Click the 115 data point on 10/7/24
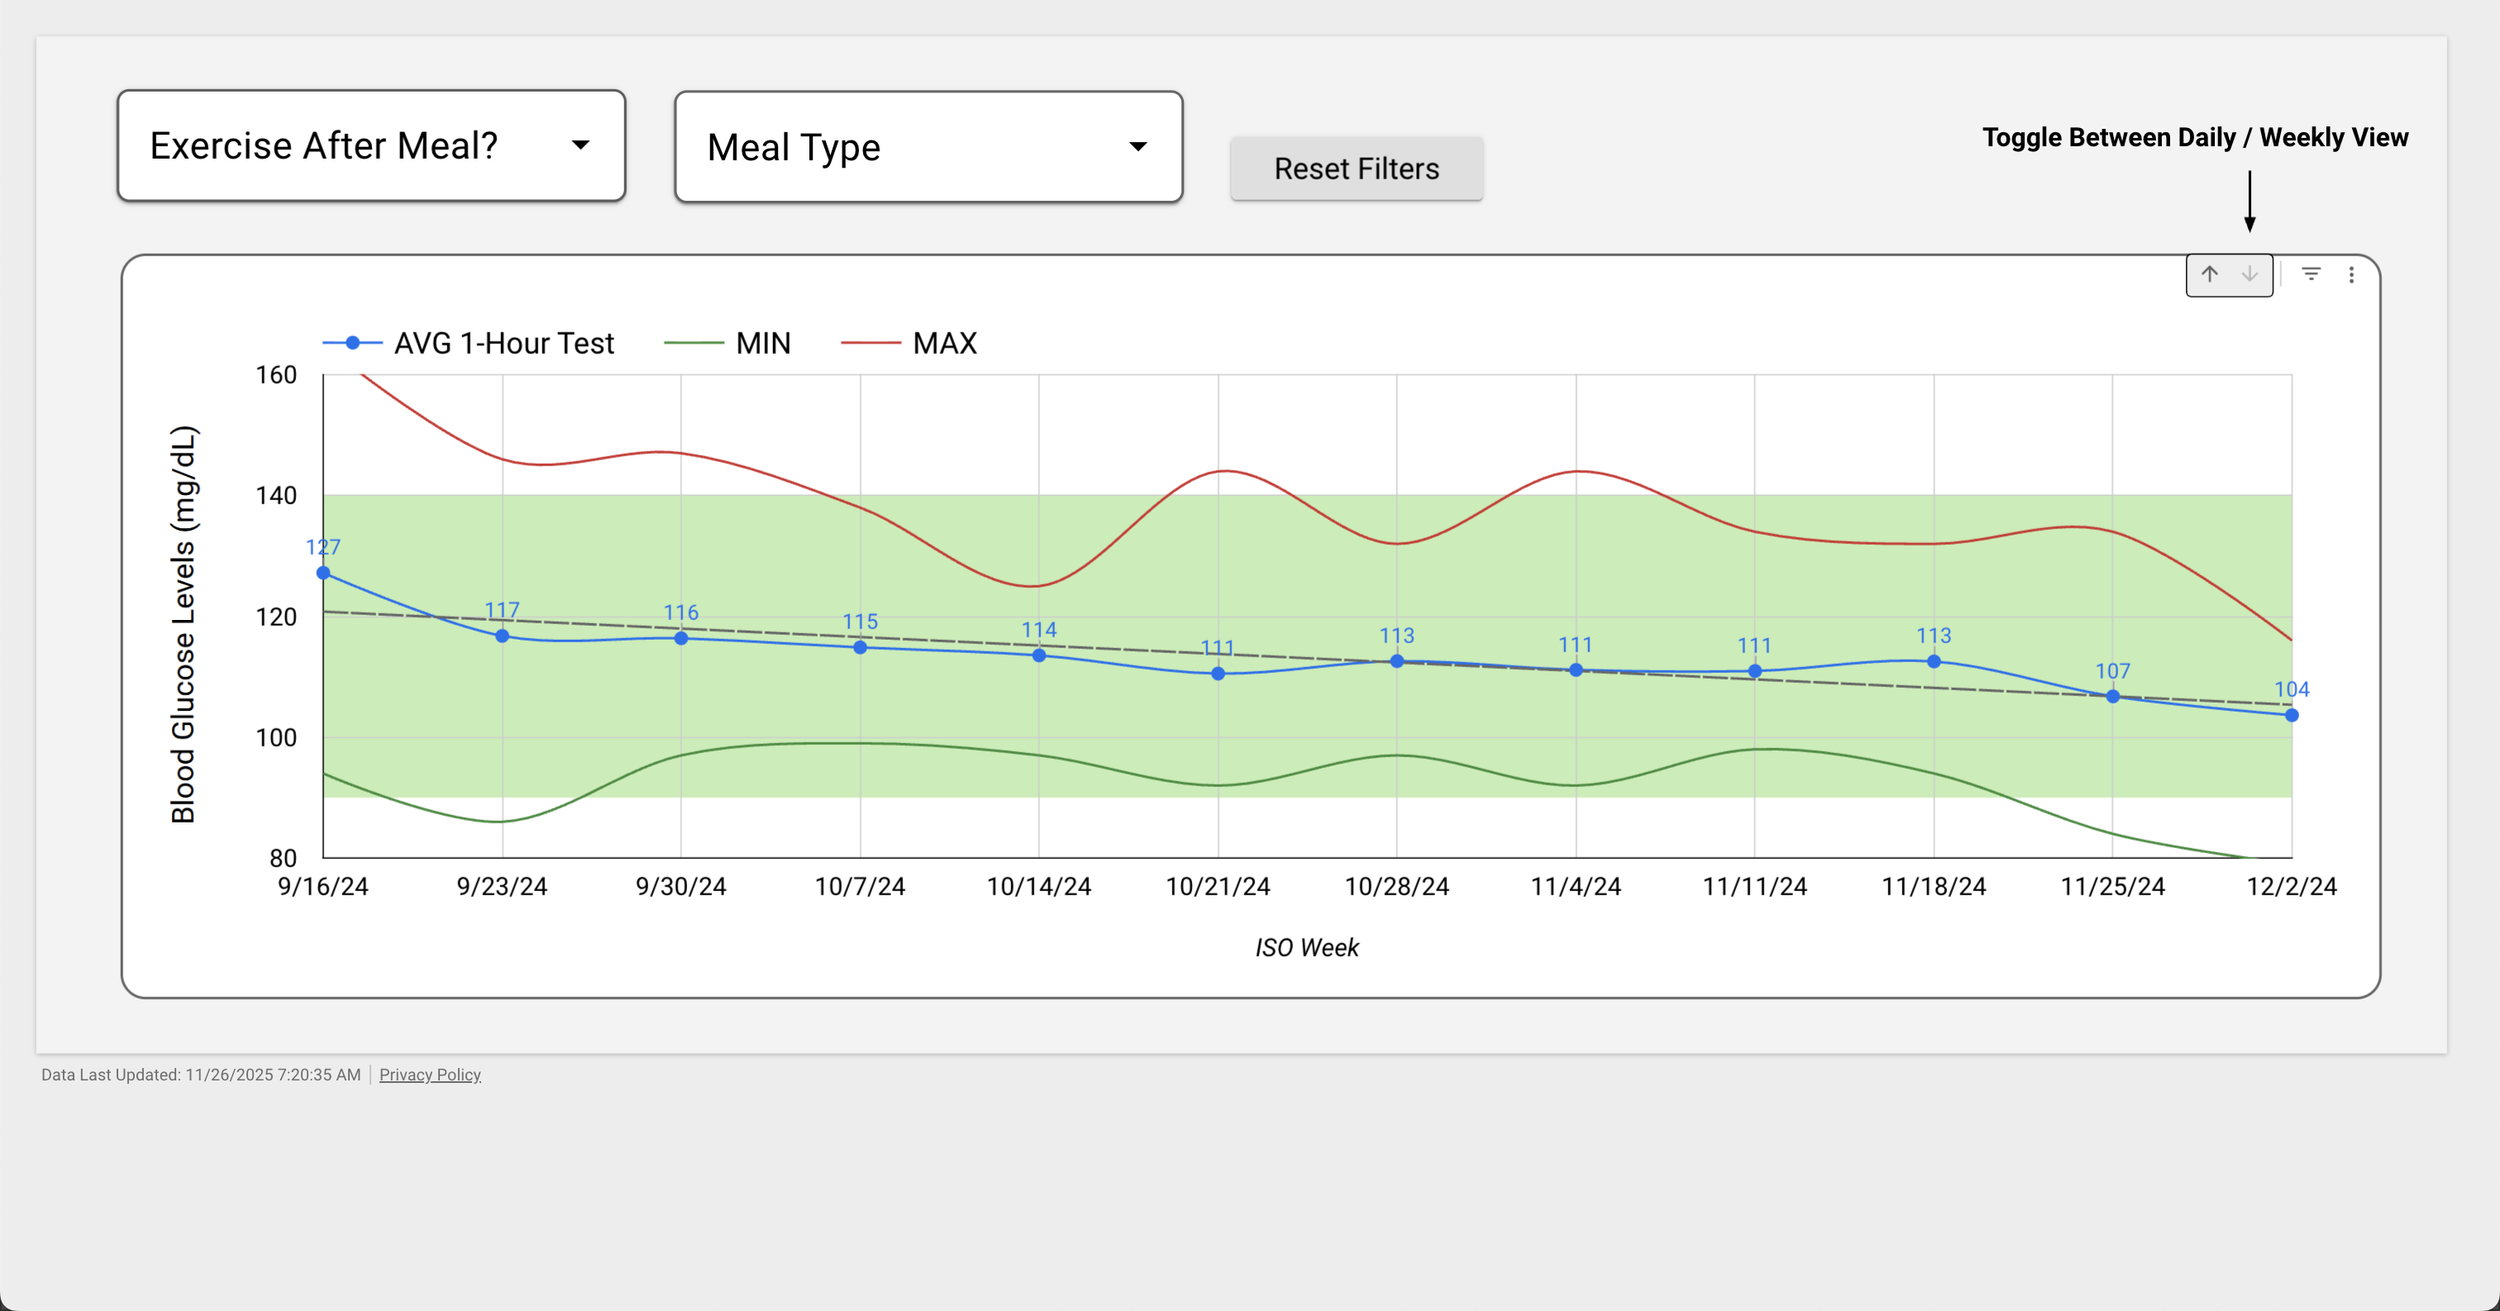 [x=860, y=647]
